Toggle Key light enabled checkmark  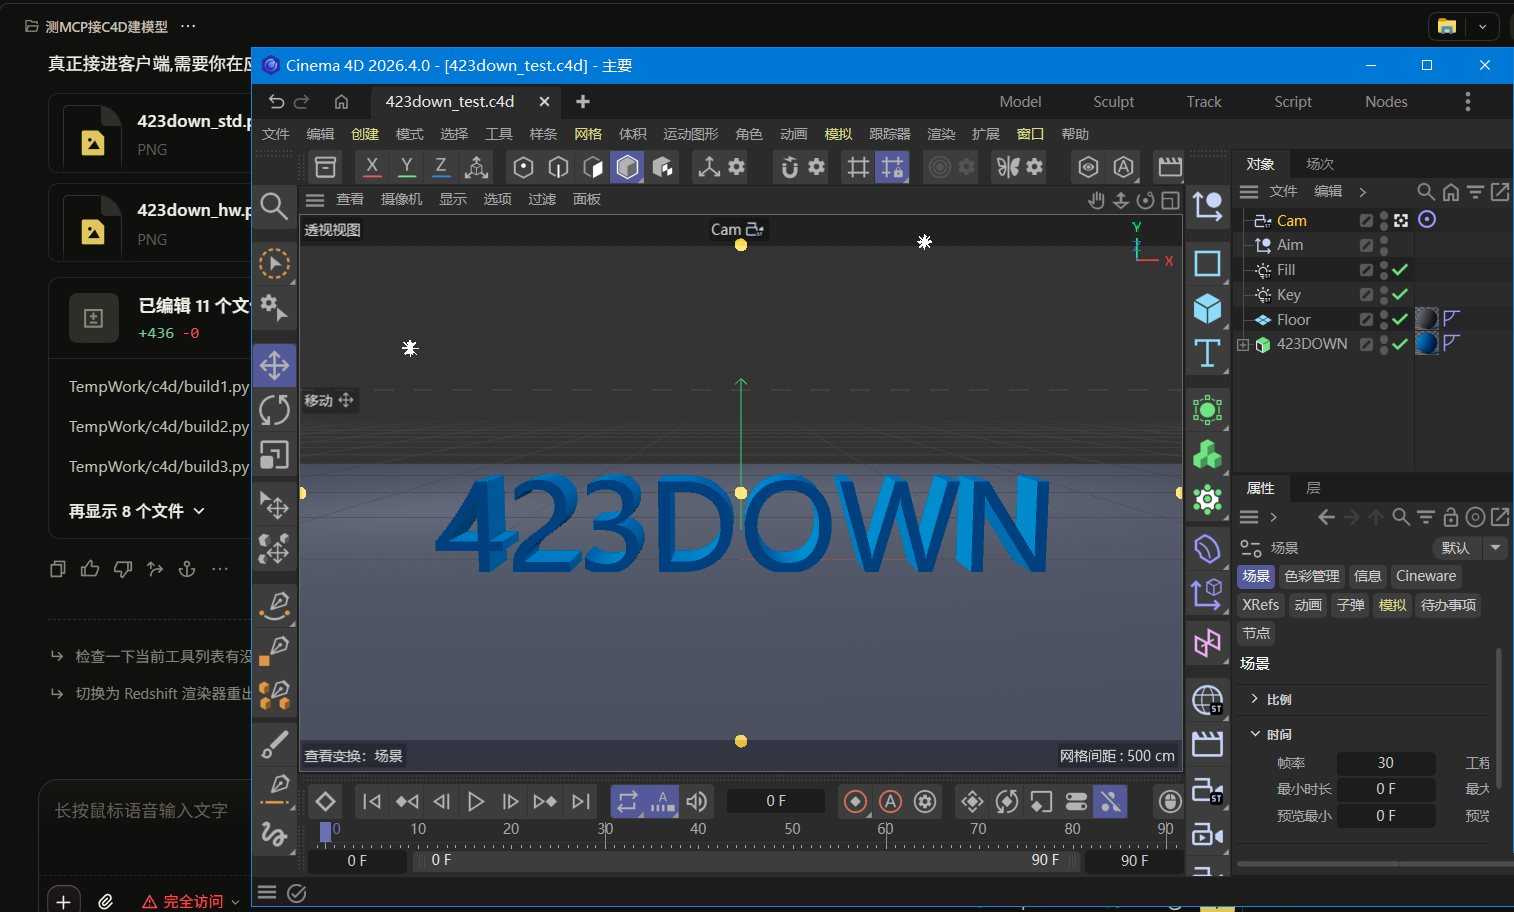tap(1400, 294)
